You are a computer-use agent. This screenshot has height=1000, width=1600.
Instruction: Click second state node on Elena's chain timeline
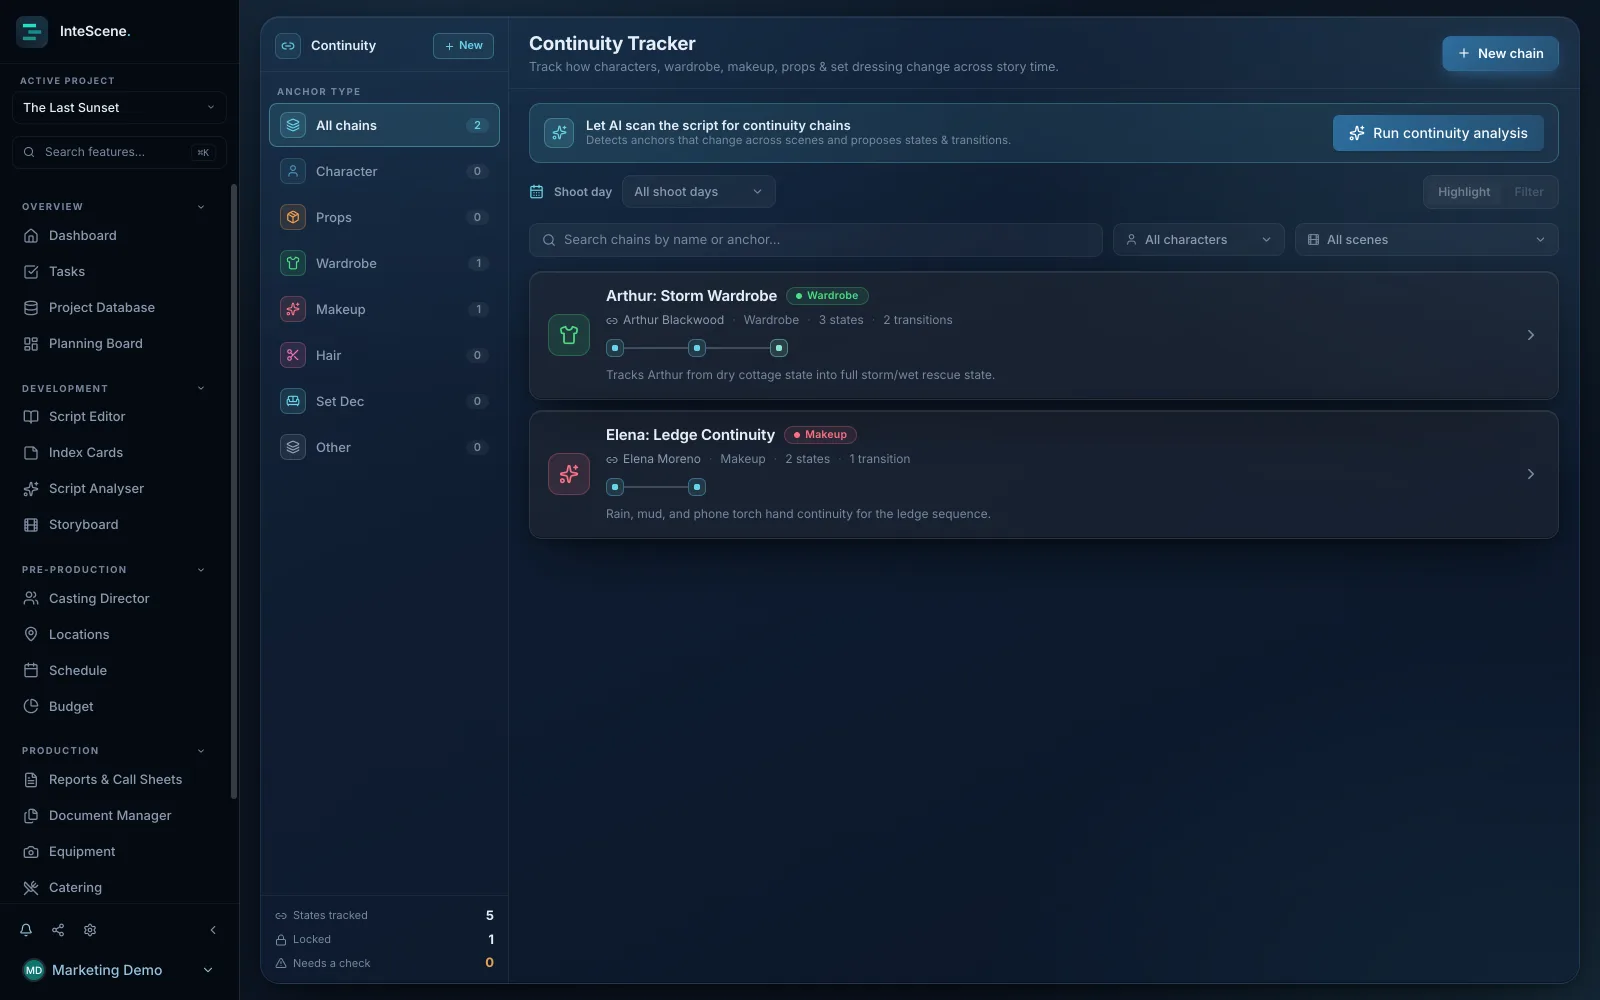tap(697, 487)
